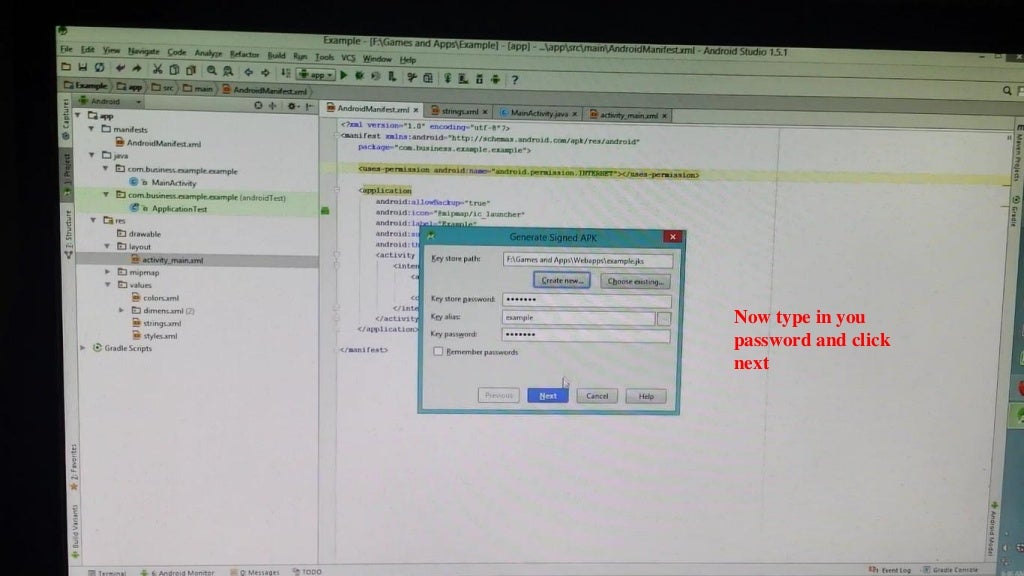Click the Attach debugger to process icon
The width and height of the screenshot is (1024, 576).
392,76
